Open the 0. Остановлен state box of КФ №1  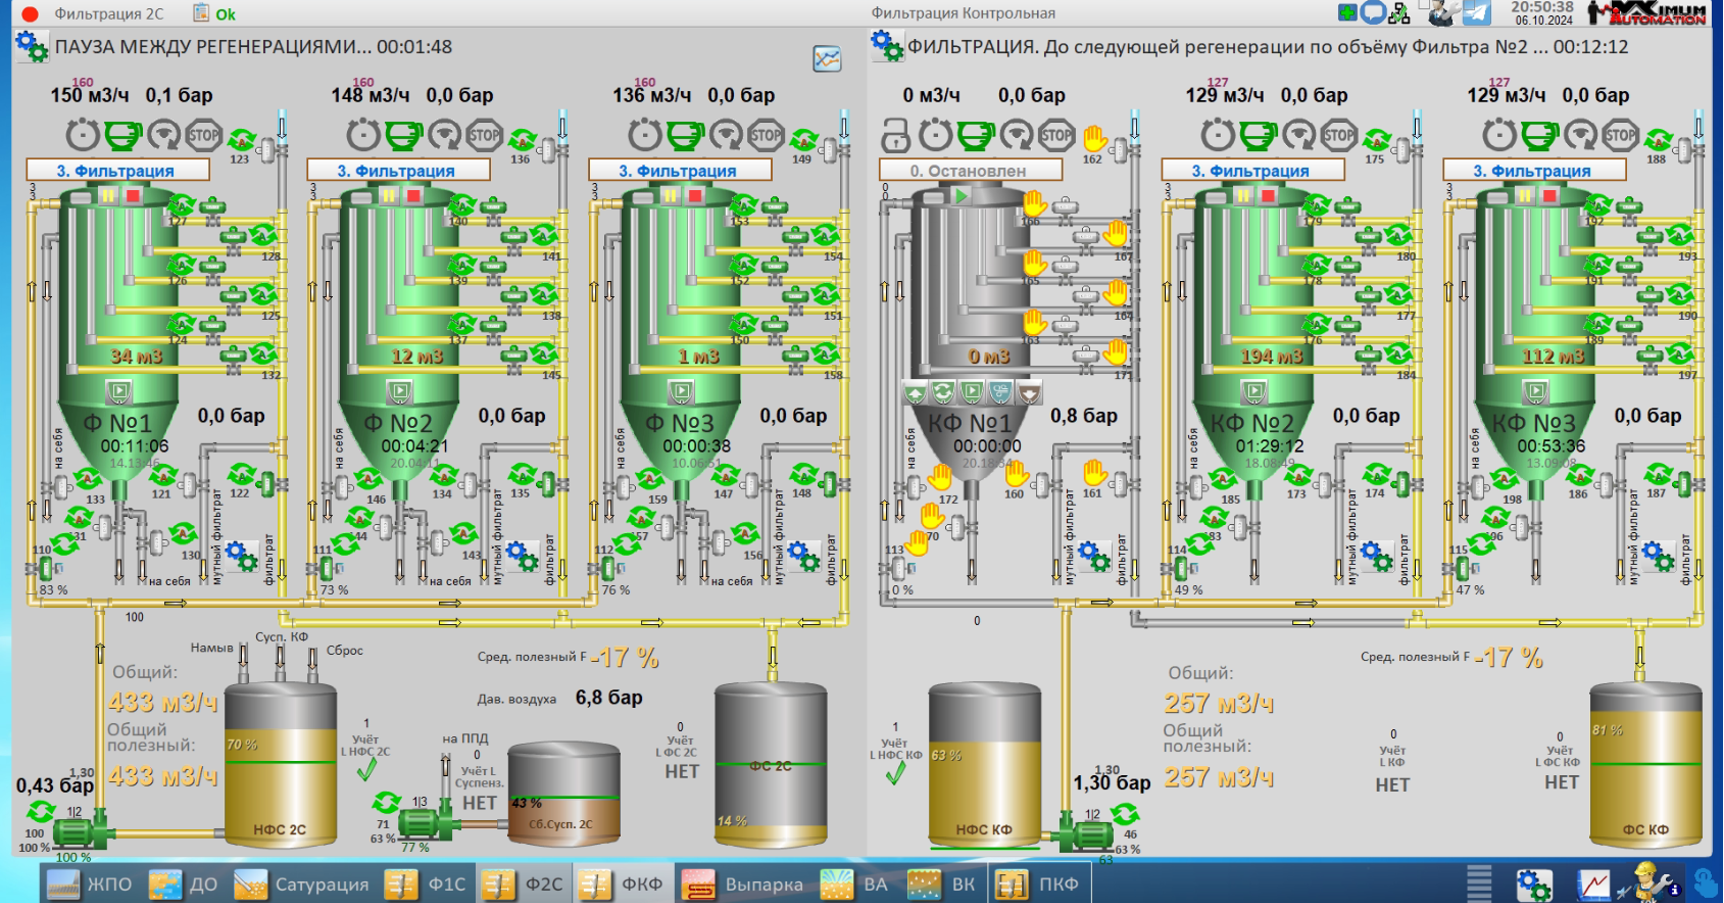pyautogui.click(x=970, y=170)
